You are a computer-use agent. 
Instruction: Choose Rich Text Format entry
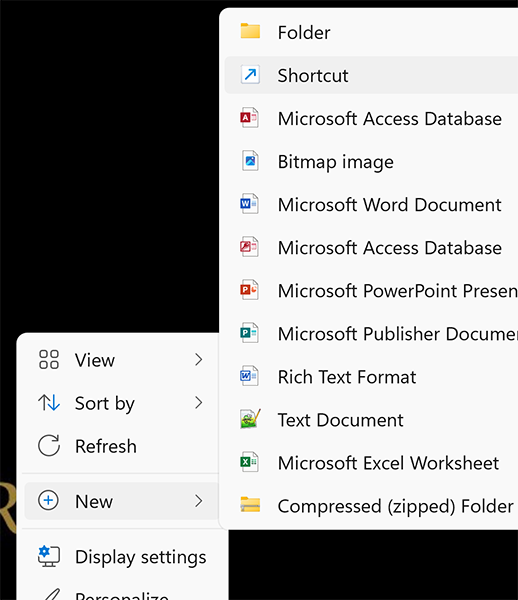pyautogui.click(x=371, y=377)
